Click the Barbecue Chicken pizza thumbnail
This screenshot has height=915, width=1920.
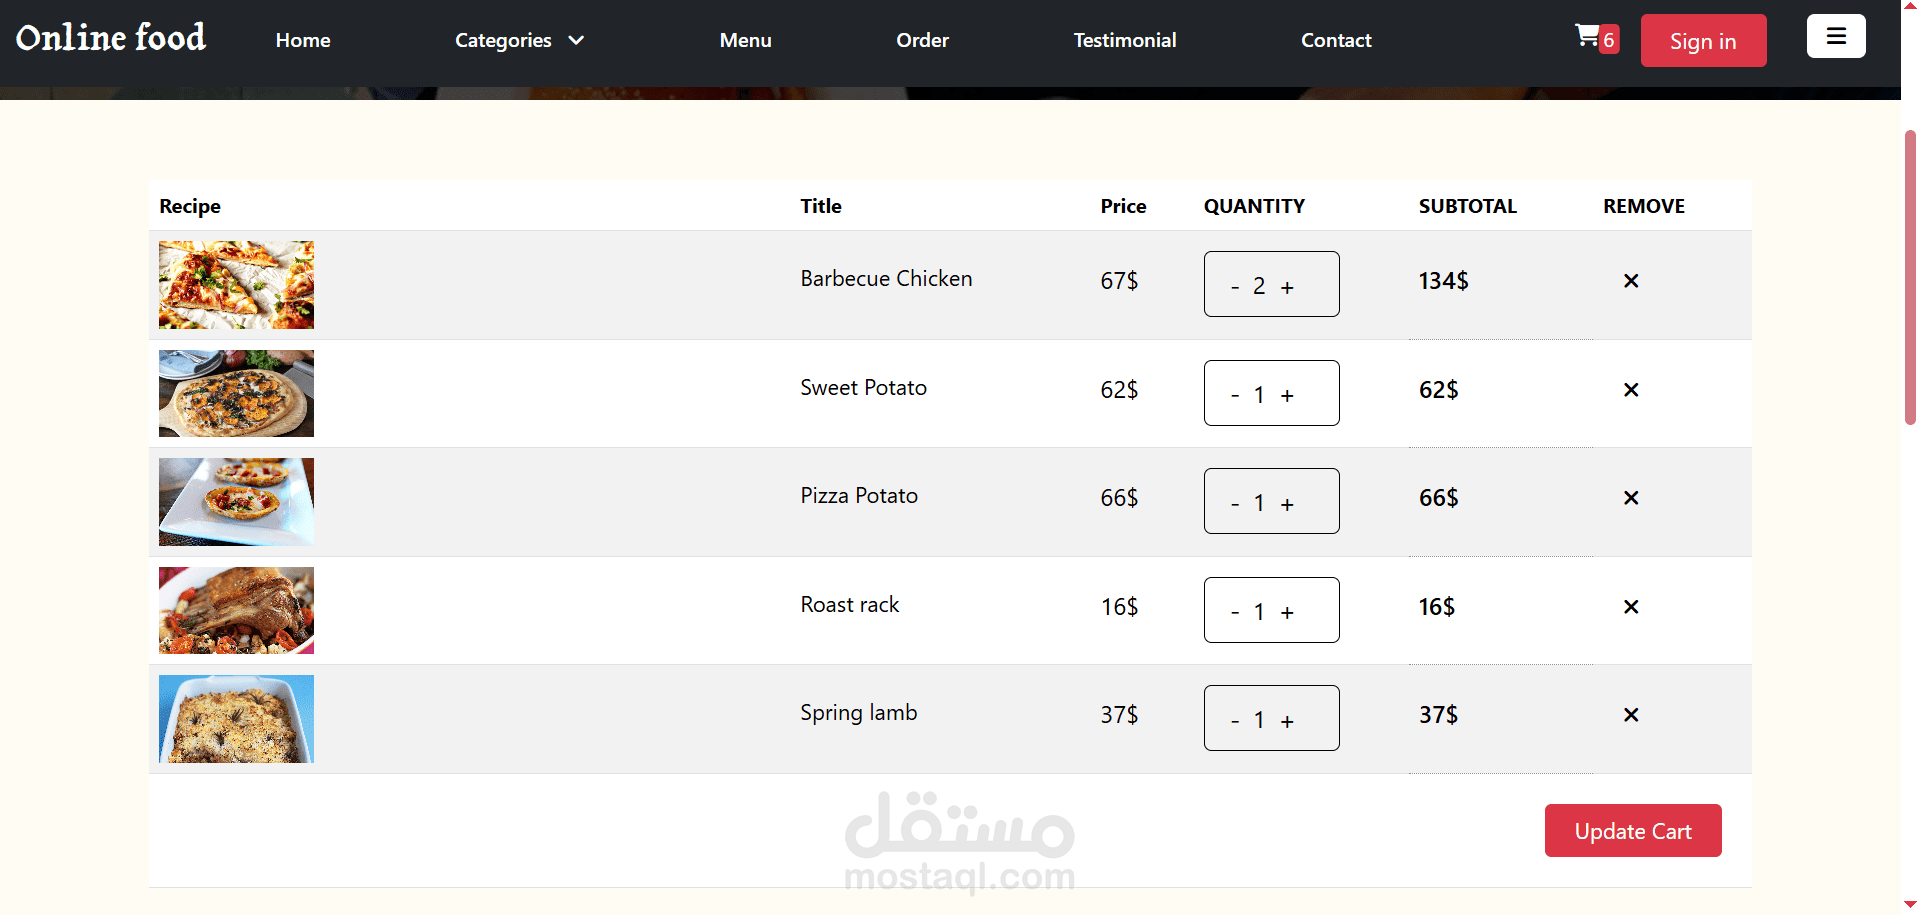click(x=236, y=285)
